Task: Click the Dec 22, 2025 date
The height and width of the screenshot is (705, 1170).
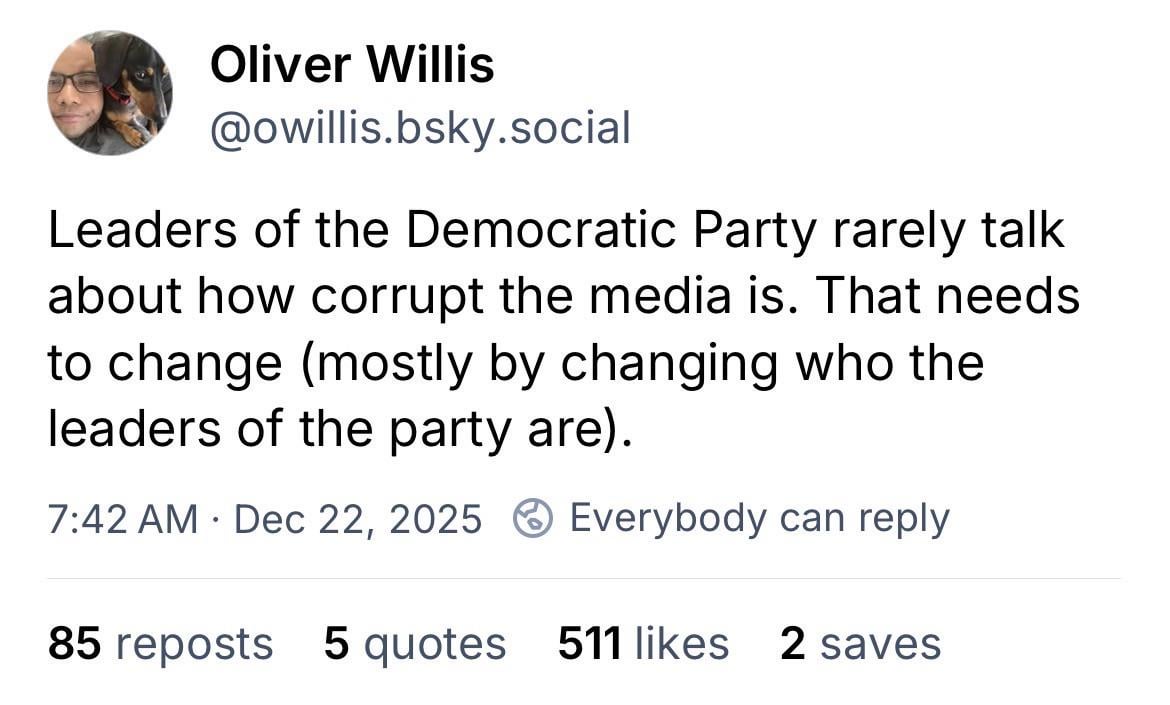Action: point(357,519)
